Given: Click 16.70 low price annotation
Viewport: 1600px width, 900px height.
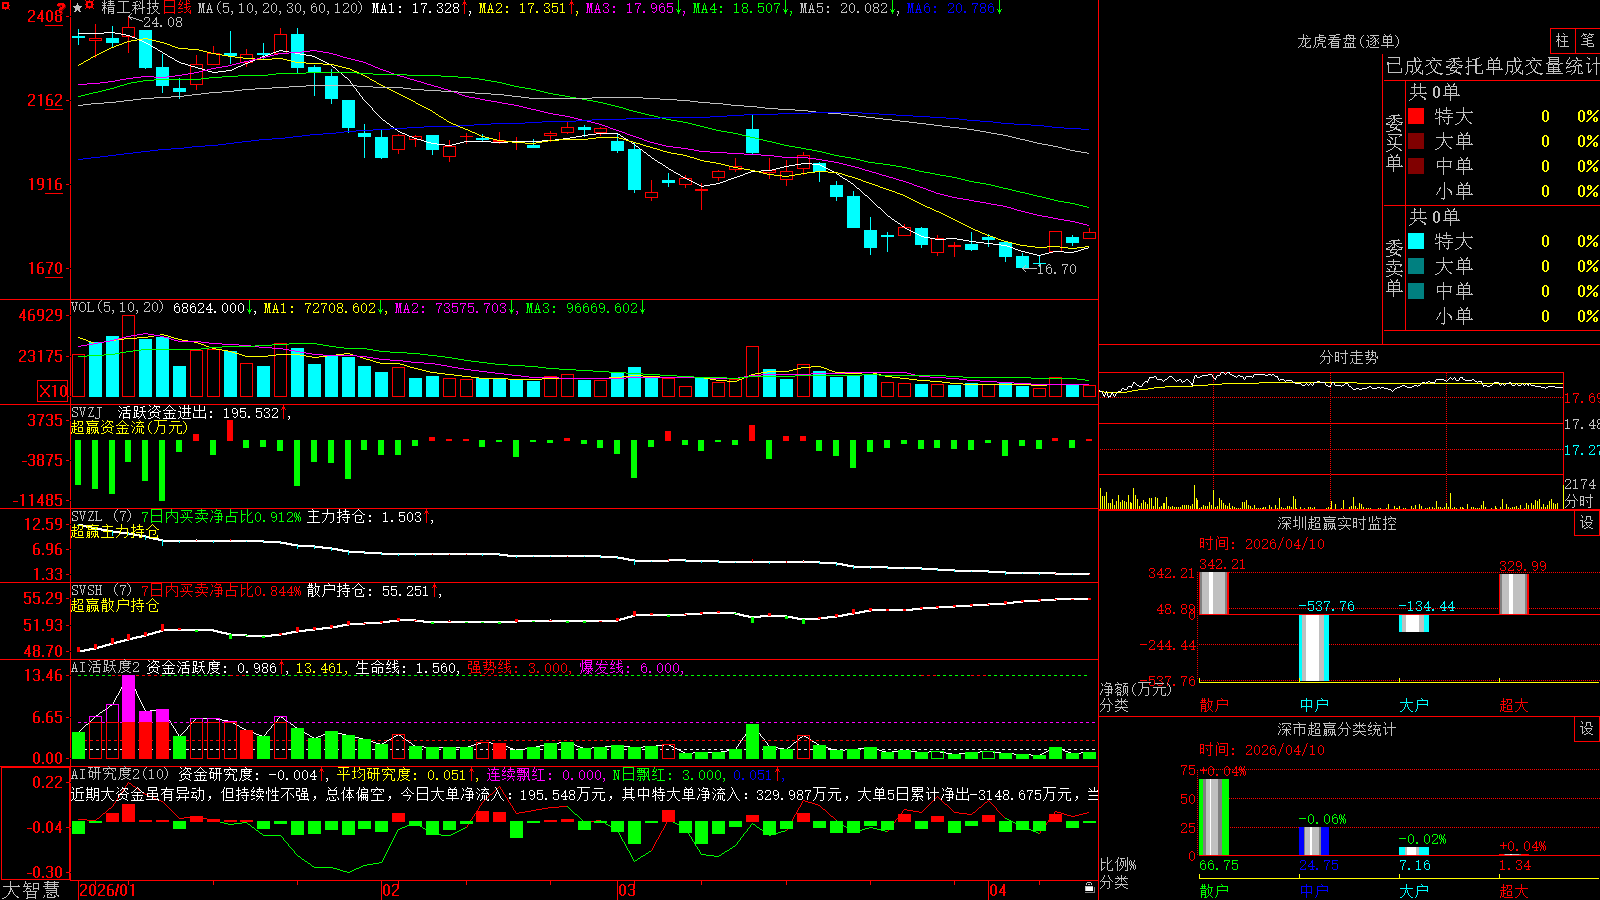Looking at the screenshot, I should pyautogui.click(x=1057, y=269).
